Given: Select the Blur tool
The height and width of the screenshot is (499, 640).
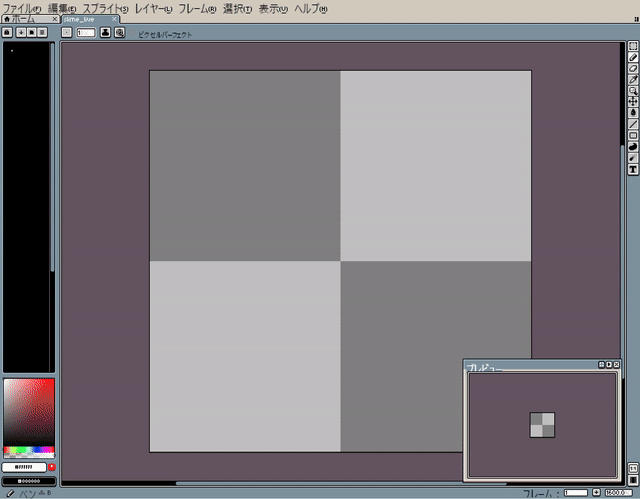Looking at the screenshot, I should (633, 158).
